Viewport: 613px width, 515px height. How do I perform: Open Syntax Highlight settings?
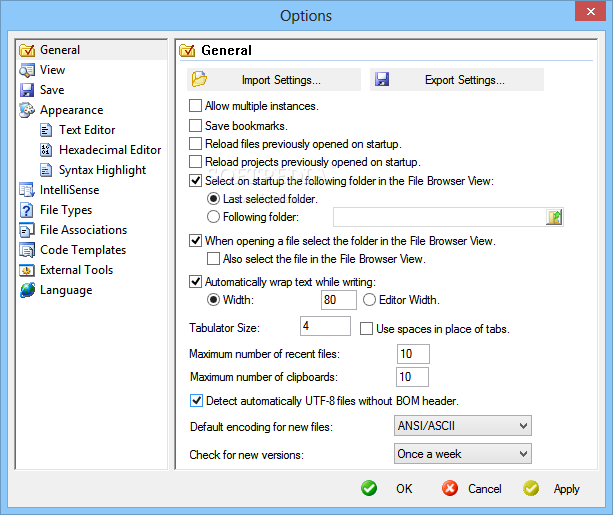[x=102, y=170]
